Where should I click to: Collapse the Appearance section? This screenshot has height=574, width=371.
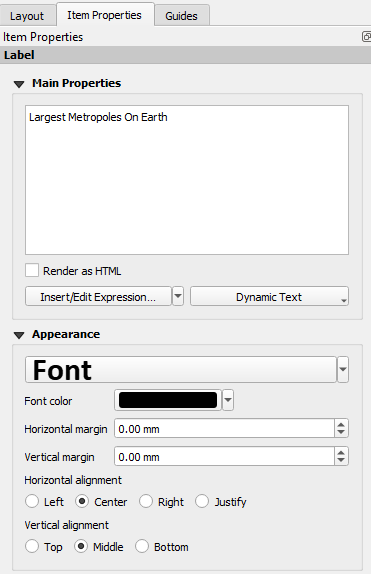point(19,335)
